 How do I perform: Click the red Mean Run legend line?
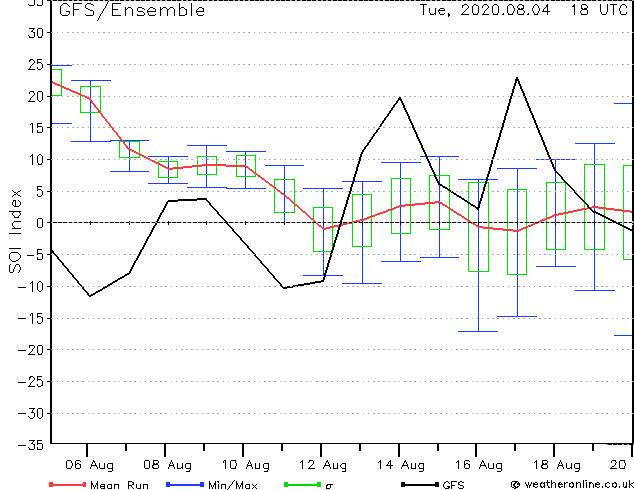(x=67, y=484)
